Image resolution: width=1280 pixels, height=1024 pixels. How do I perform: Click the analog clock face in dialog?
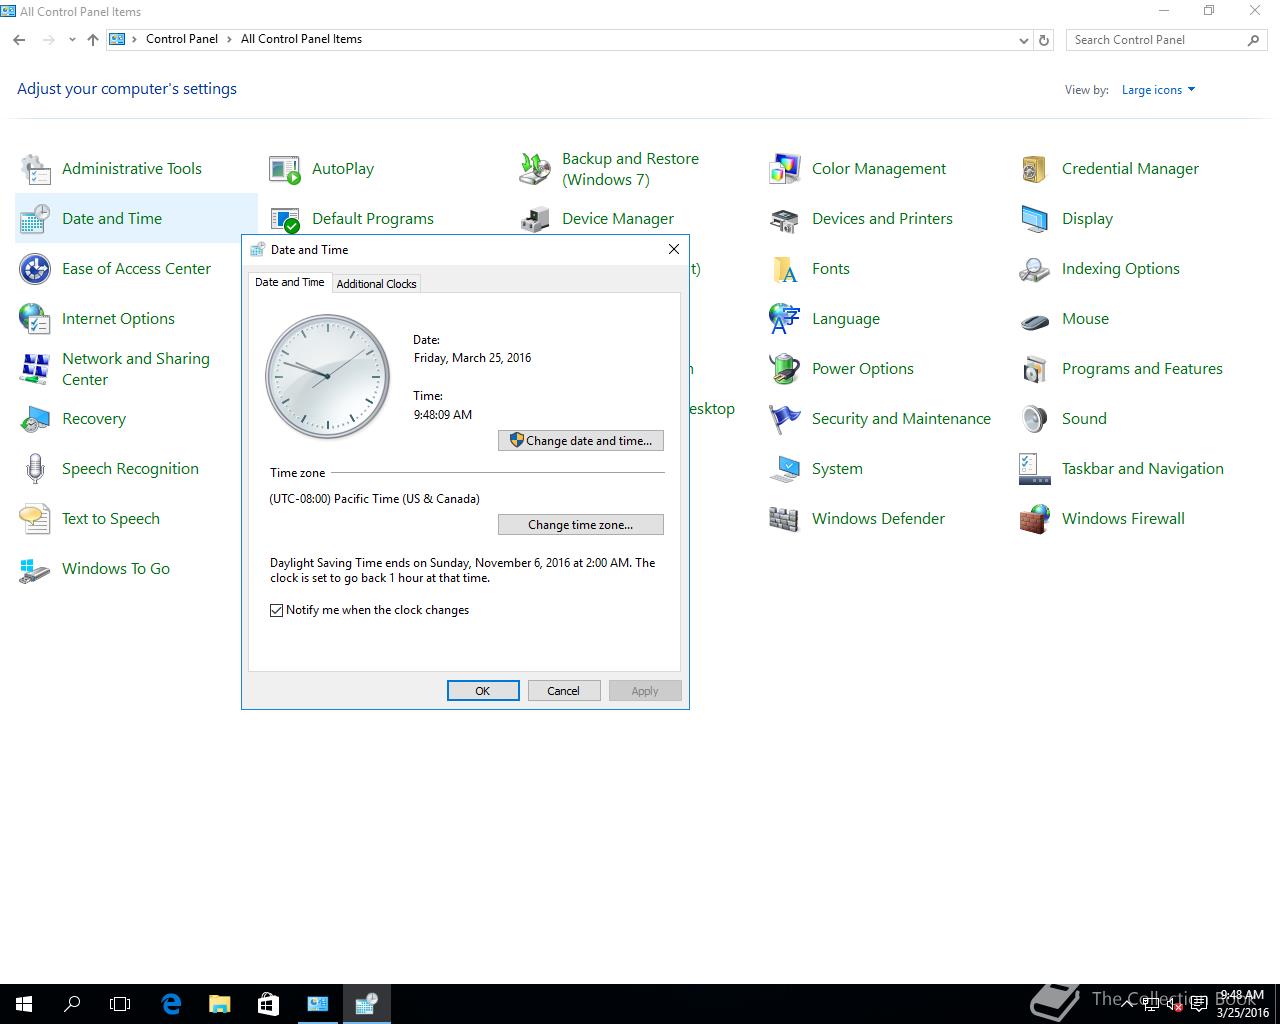coord(327,377)
